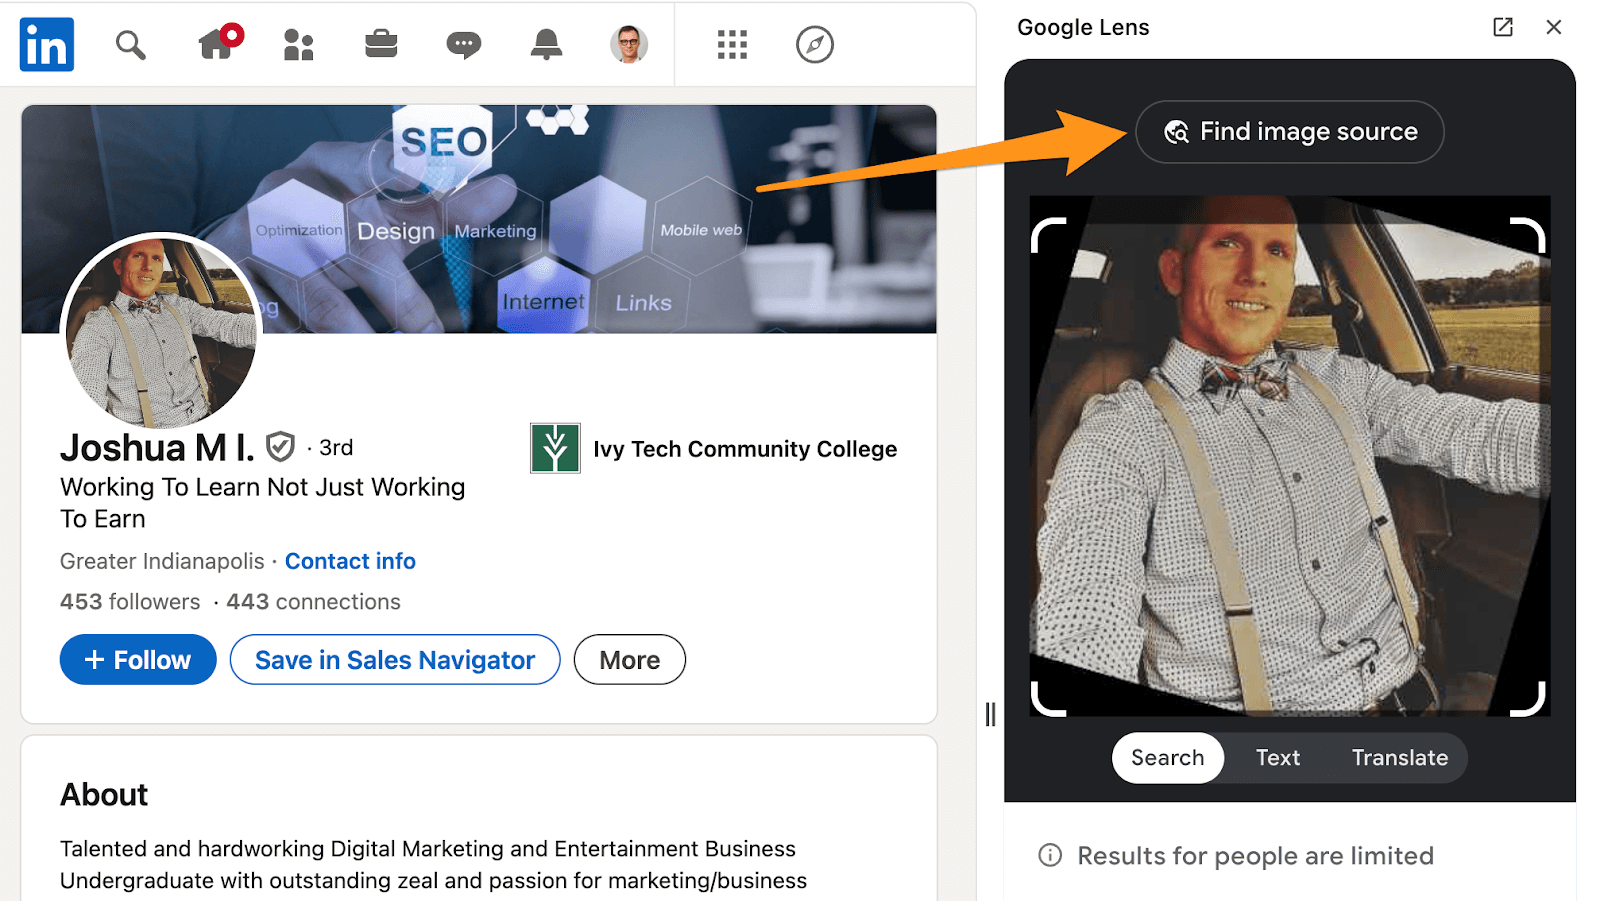Open LinkedIn search via magnifier icon
Image resolution: width=1600 pixels, height=901 pixels.
pyautogui.click(x=130, y=45)
